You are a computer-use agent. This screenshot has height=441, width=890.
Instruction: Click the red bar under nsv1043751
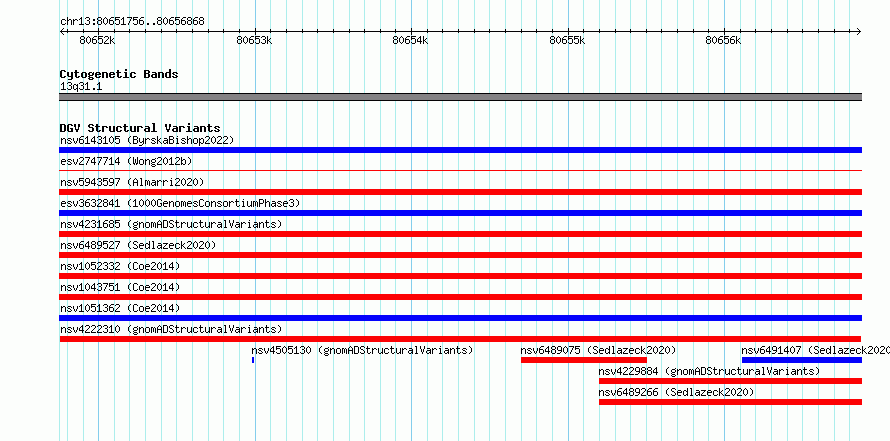460,297
